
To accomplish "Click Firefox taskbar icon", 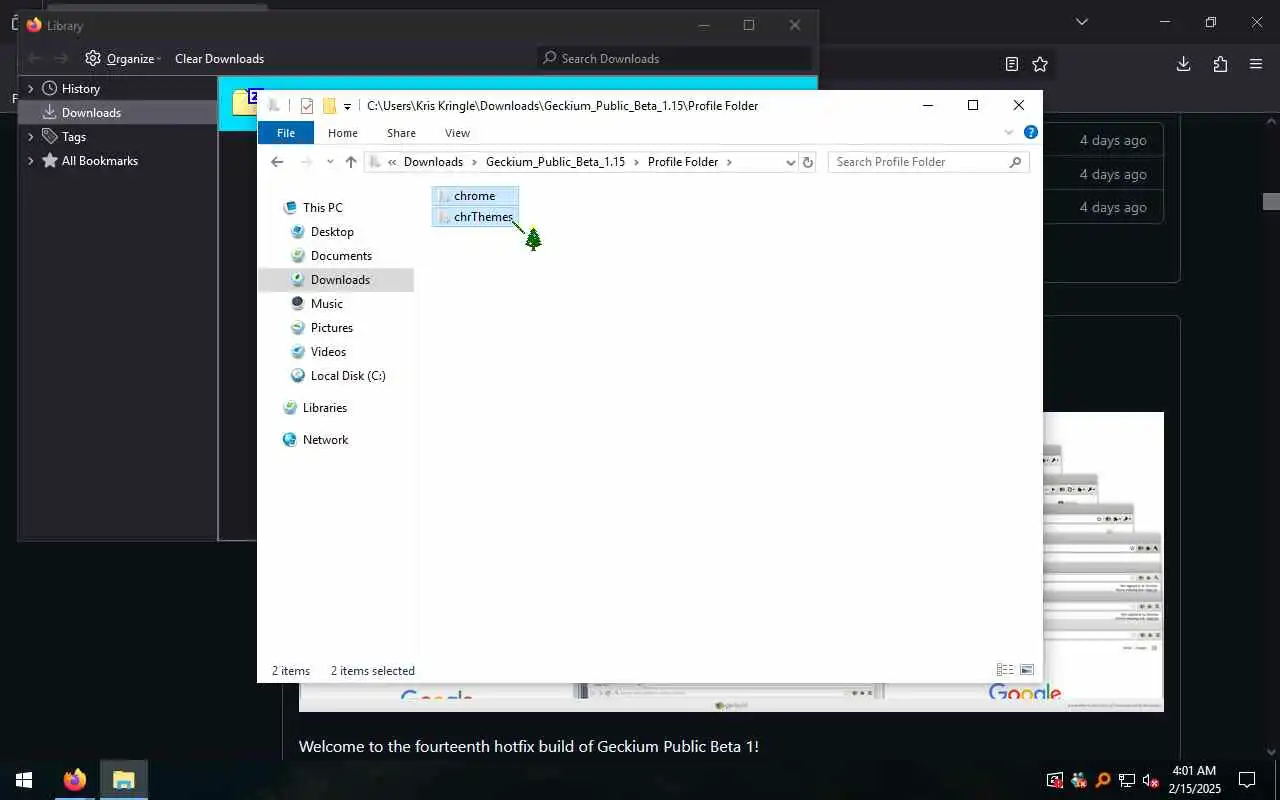I will coord(75,780).
